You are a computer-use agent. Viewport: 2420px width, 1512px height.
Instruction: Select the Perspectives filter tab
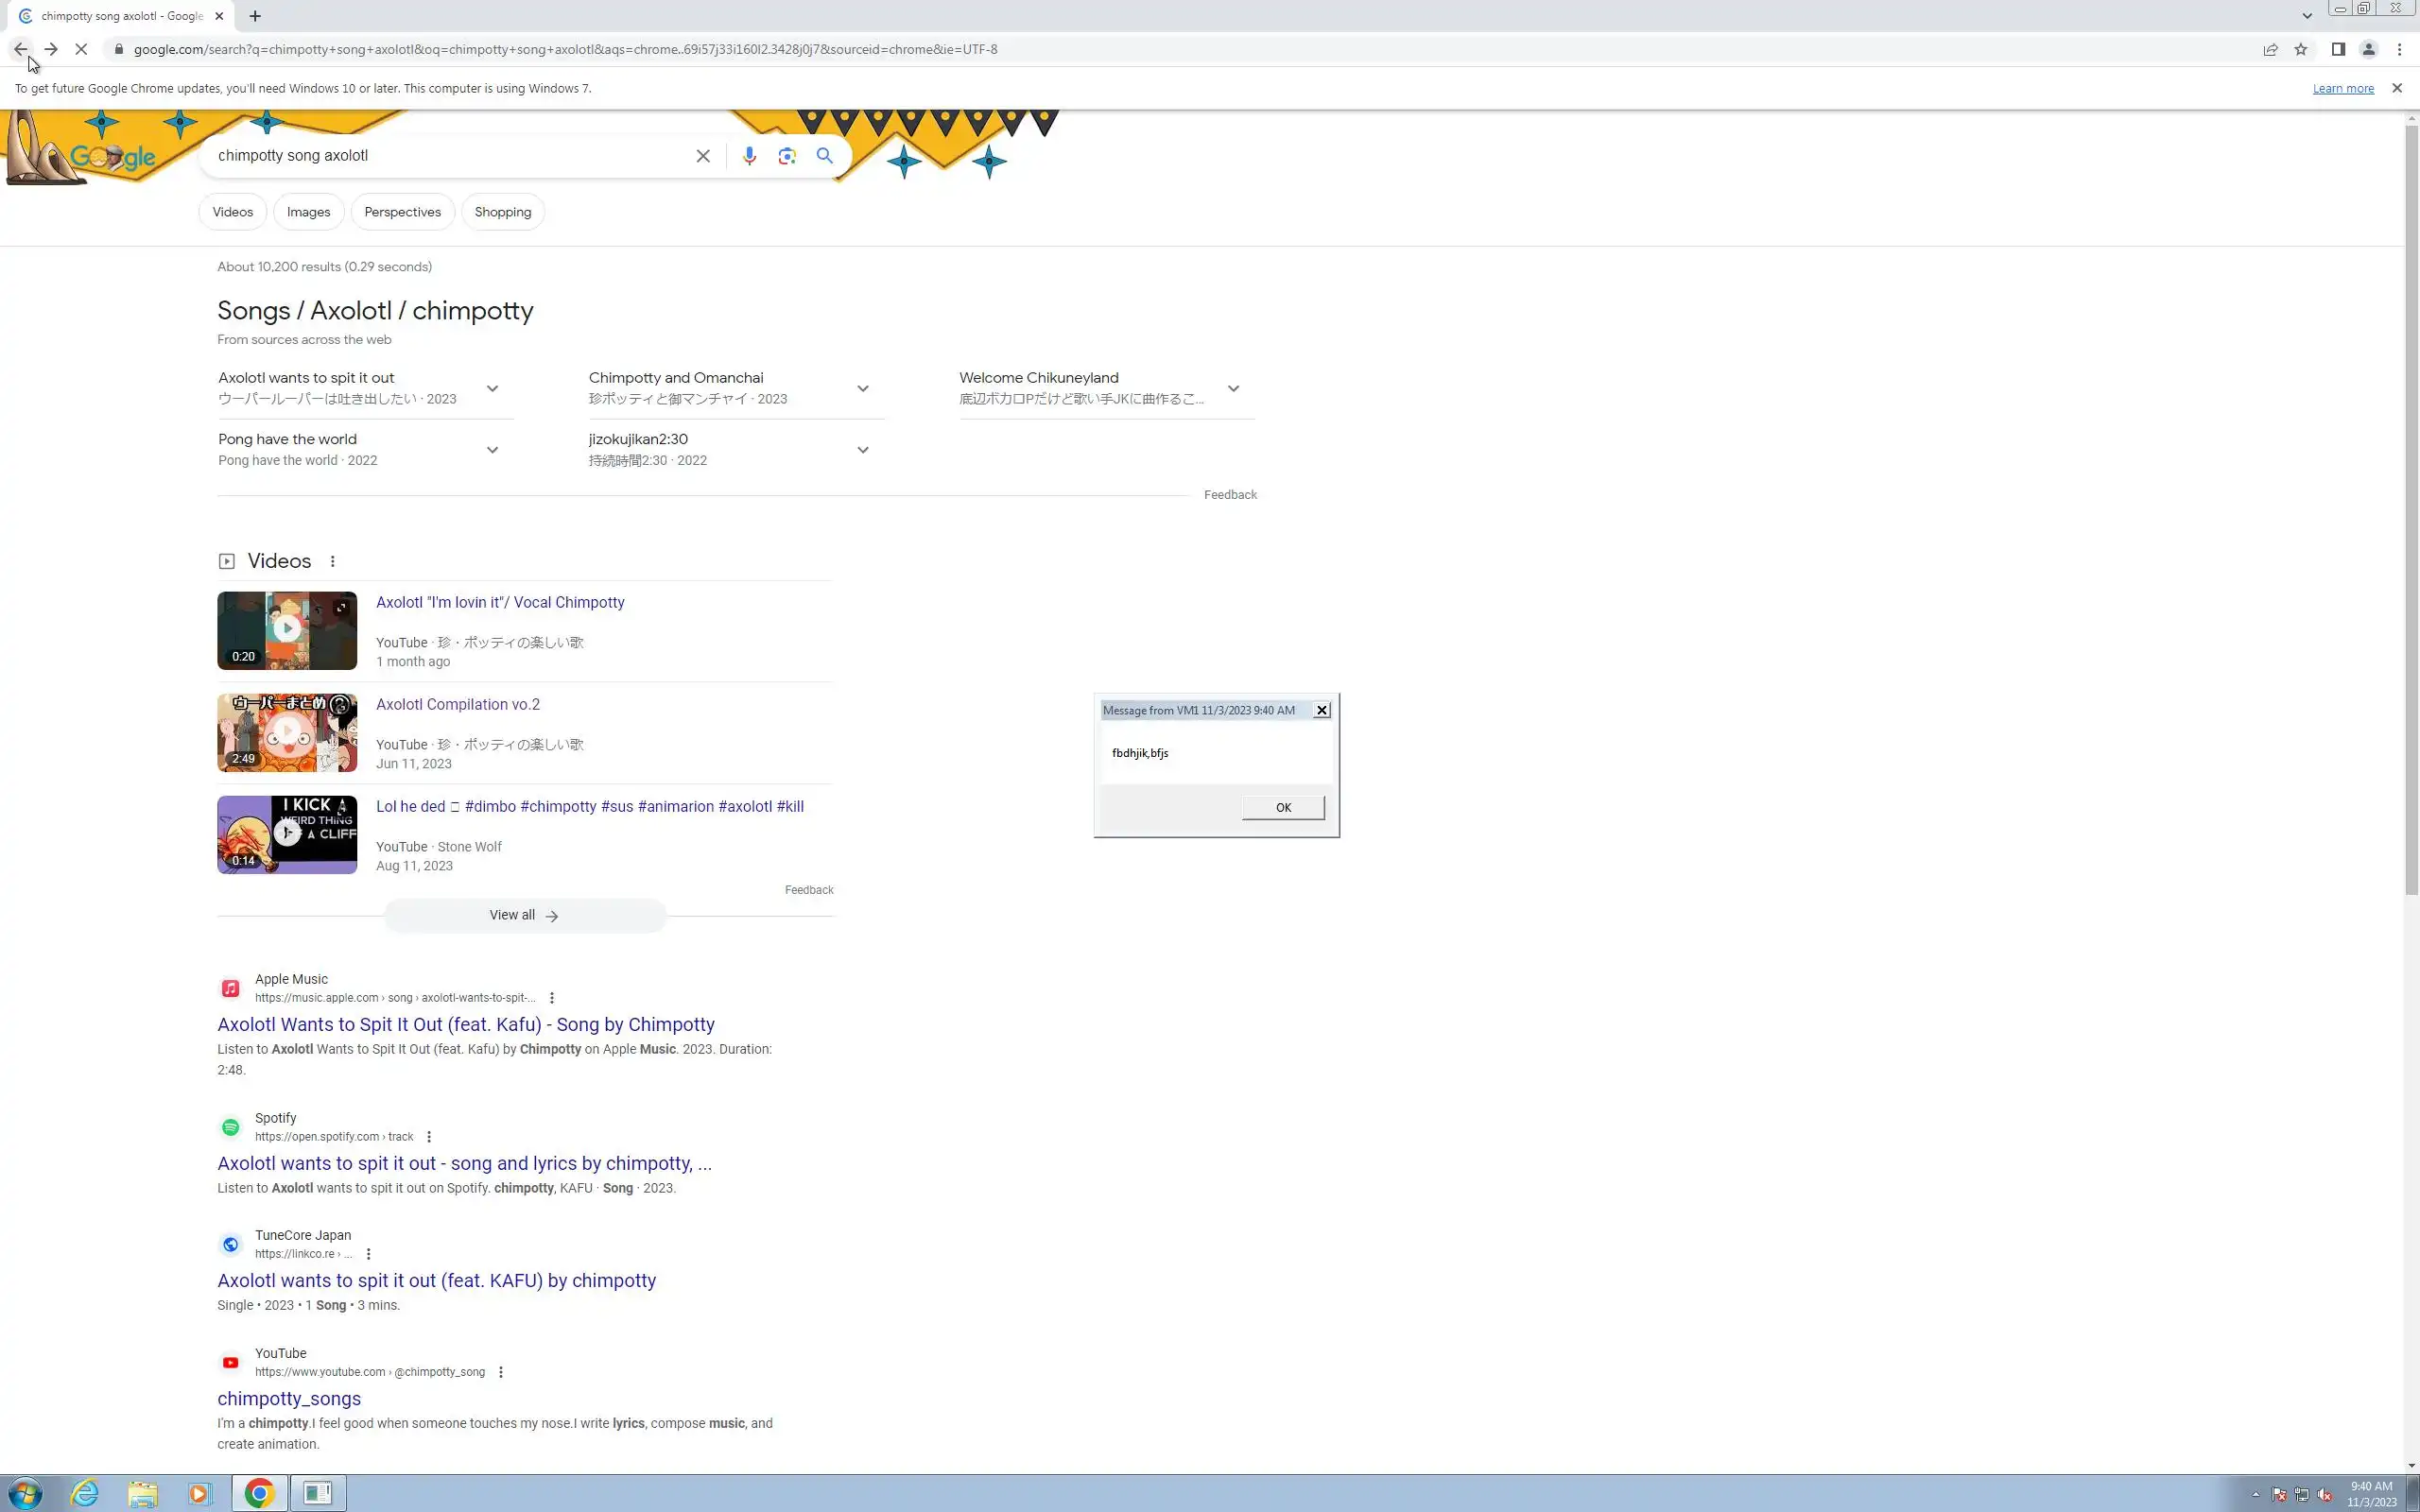402,212
